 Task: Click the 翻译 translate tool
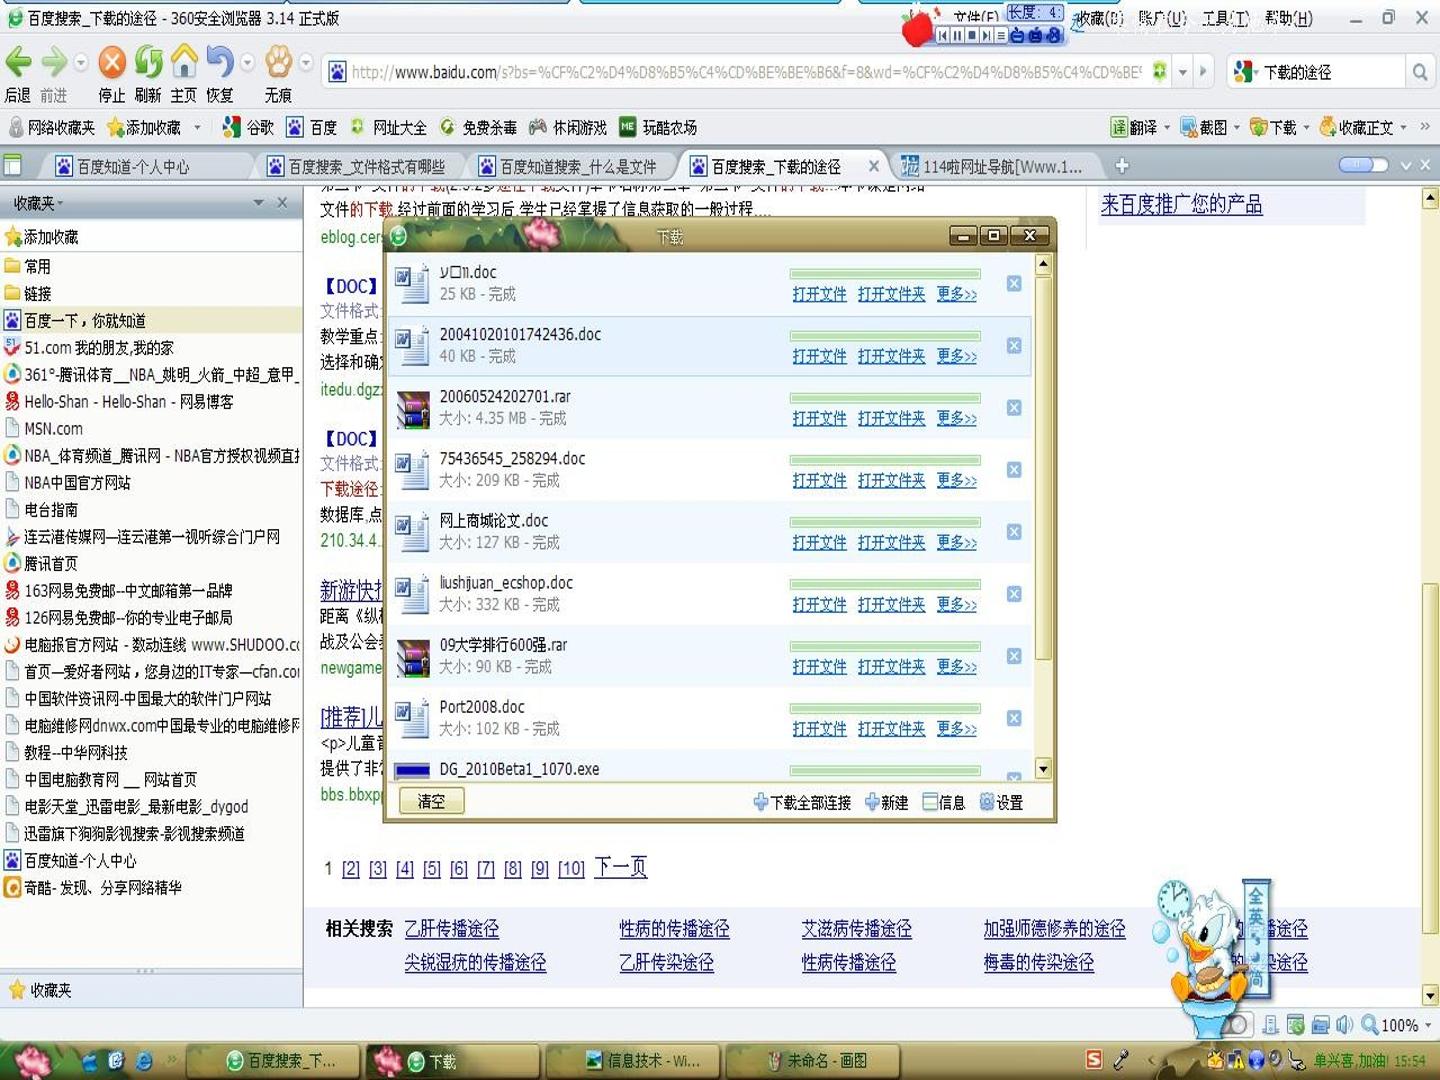(x=1134, y=127)
